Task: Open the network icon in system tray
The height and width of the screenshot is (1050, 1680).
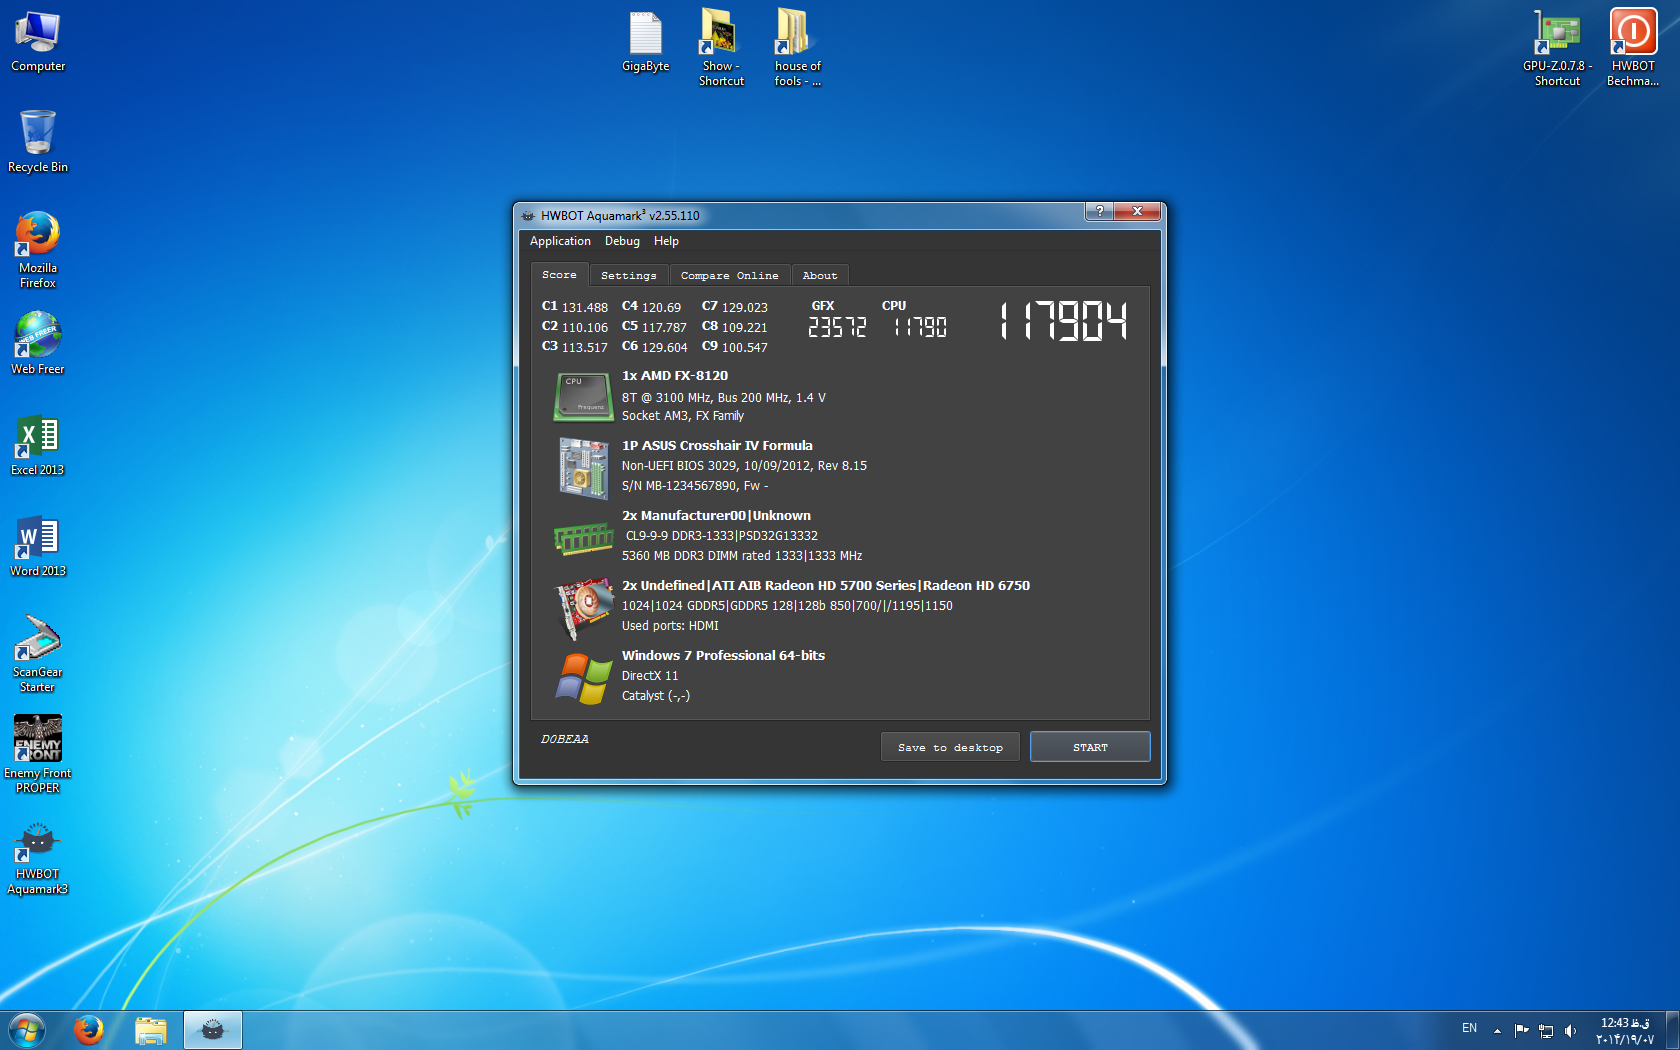Action: click(x=1546, y=1030)
